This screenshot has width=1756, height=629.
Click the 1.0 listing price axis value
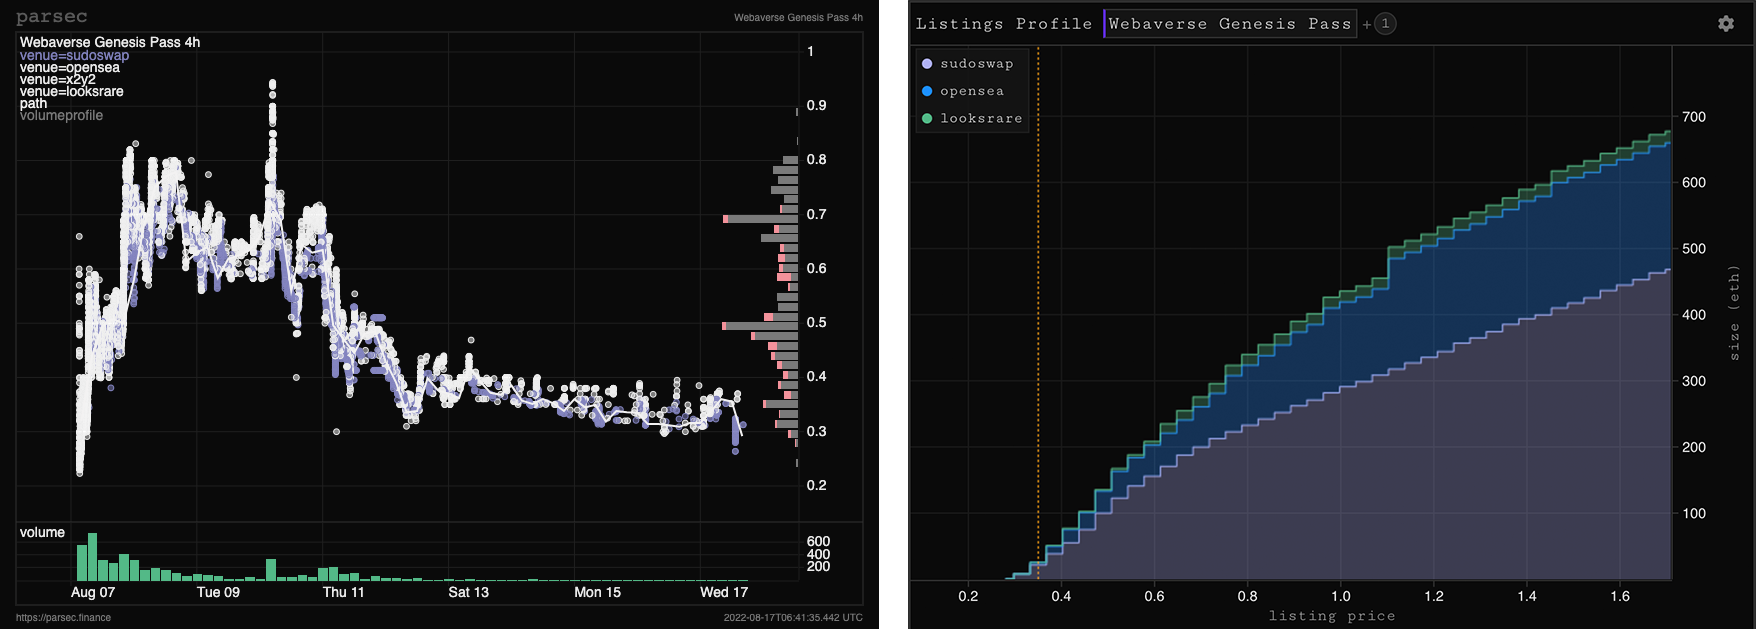point(1340,596)
